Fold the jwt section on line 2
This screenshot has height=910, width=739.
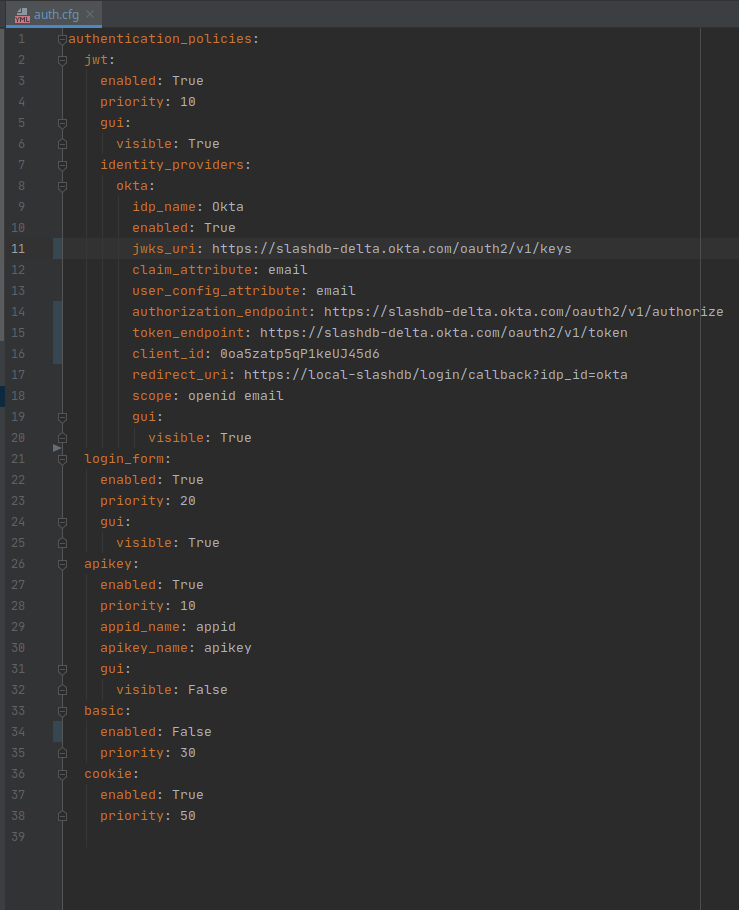coord(62,60)
